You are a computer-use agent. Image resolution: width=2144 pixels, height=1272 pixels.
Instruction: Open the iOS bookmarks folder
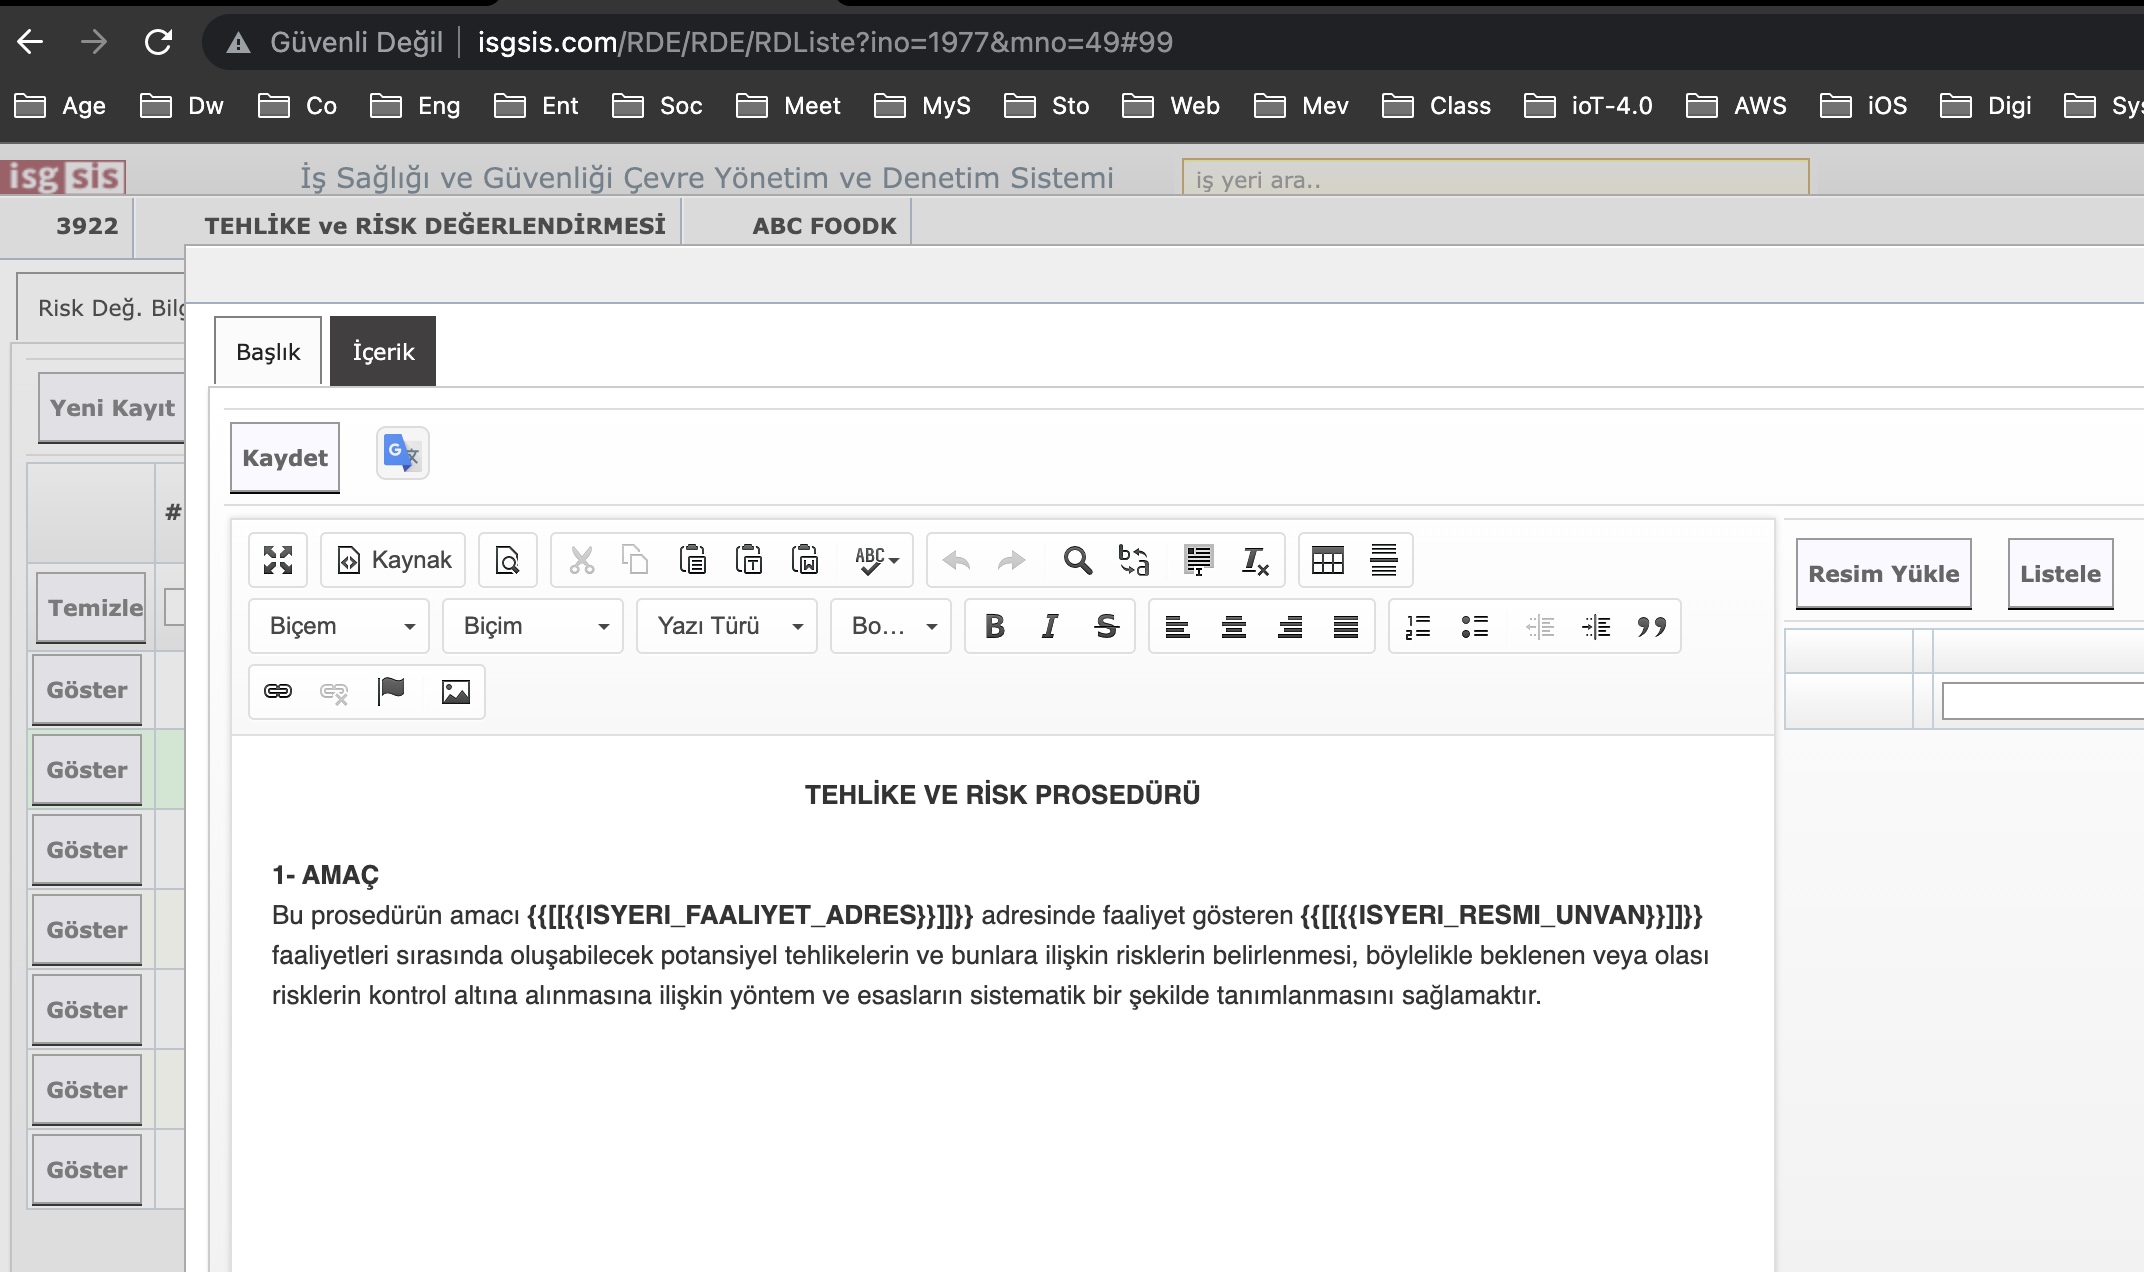tap(1865, 106)
